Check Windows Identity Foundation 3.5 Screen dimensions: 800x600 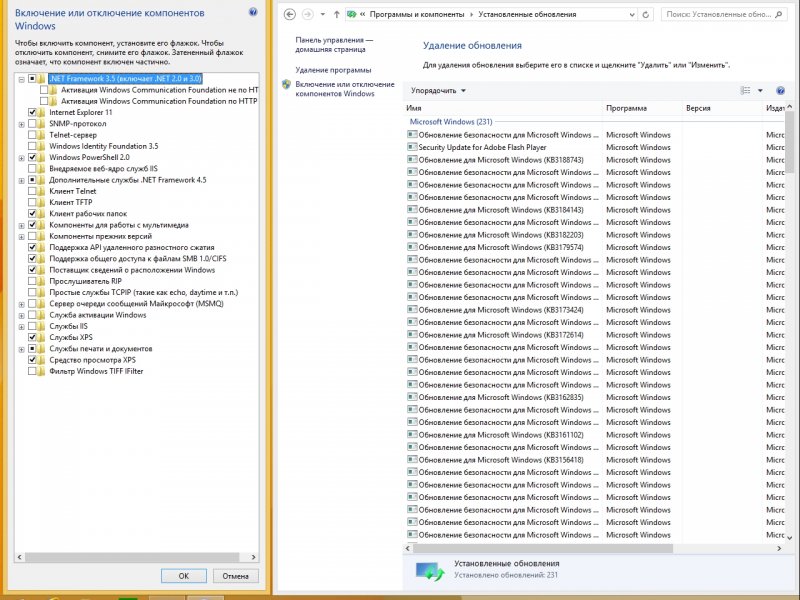tap(32, 146)
